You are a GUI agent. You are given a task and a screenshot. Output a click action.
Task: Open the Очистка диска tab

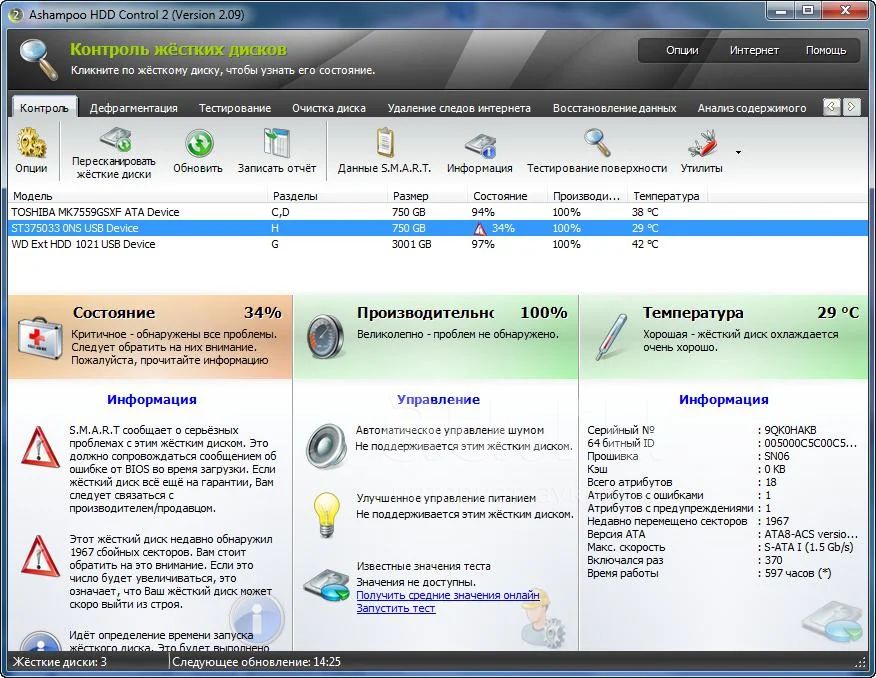328,108
